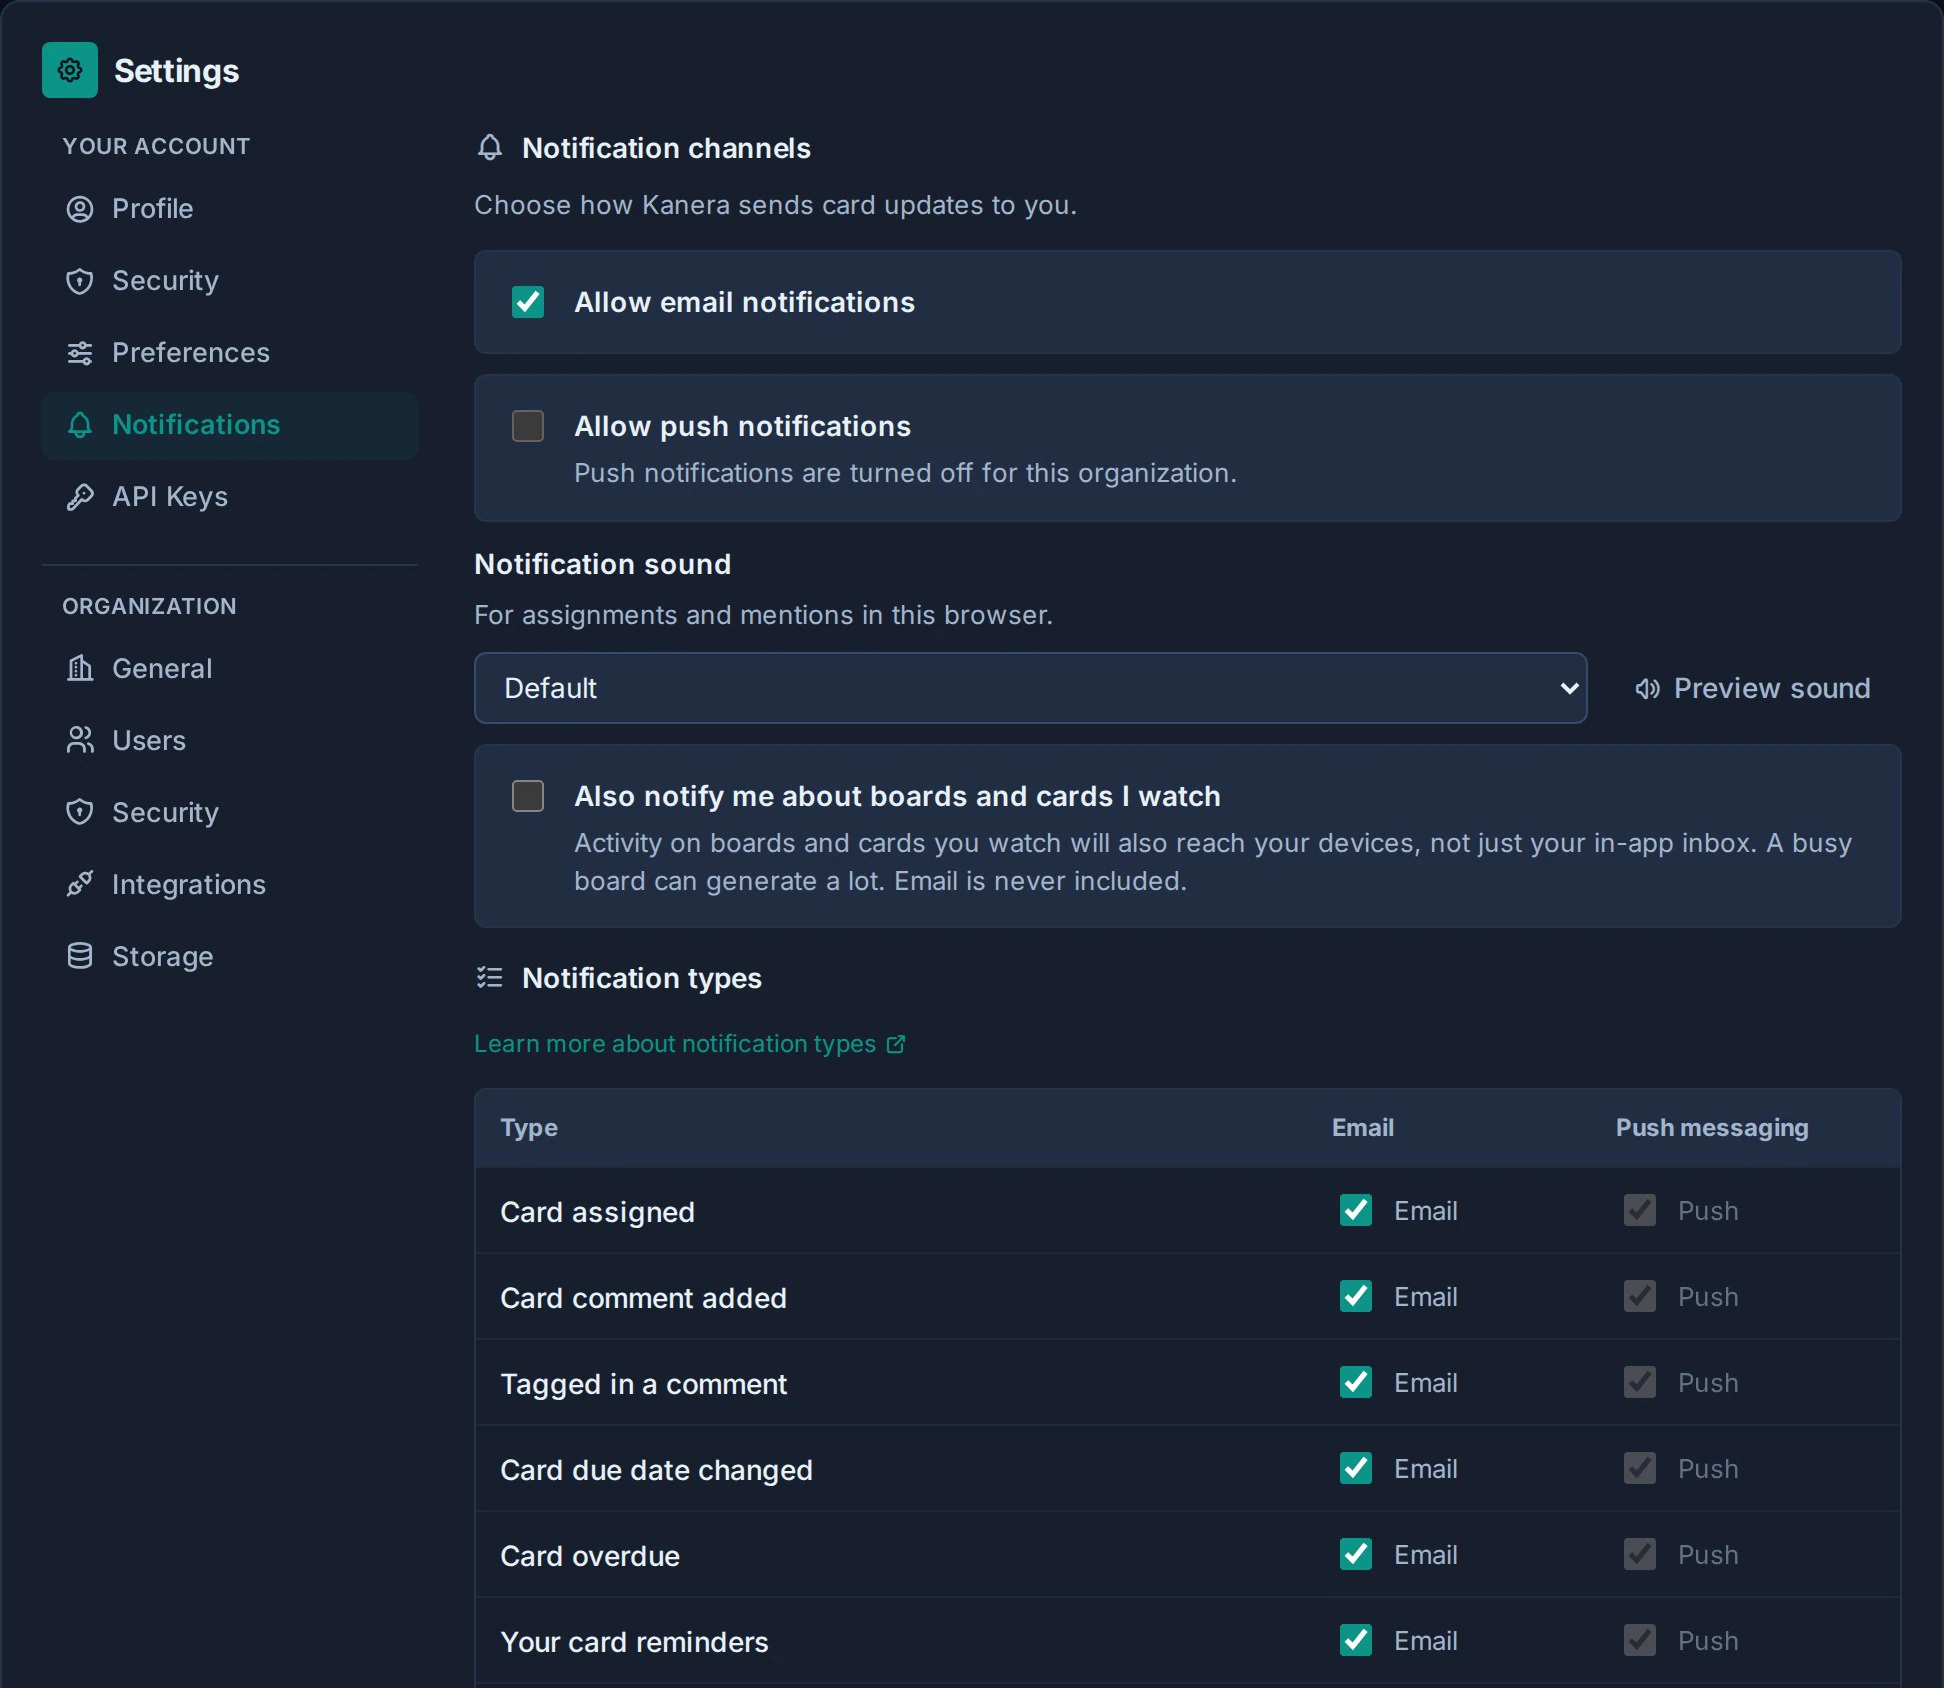Screen dimensions: 1944x1688
Task: Toggle Email checkbox for Card overdue
Action: tap(1356, 1554)
